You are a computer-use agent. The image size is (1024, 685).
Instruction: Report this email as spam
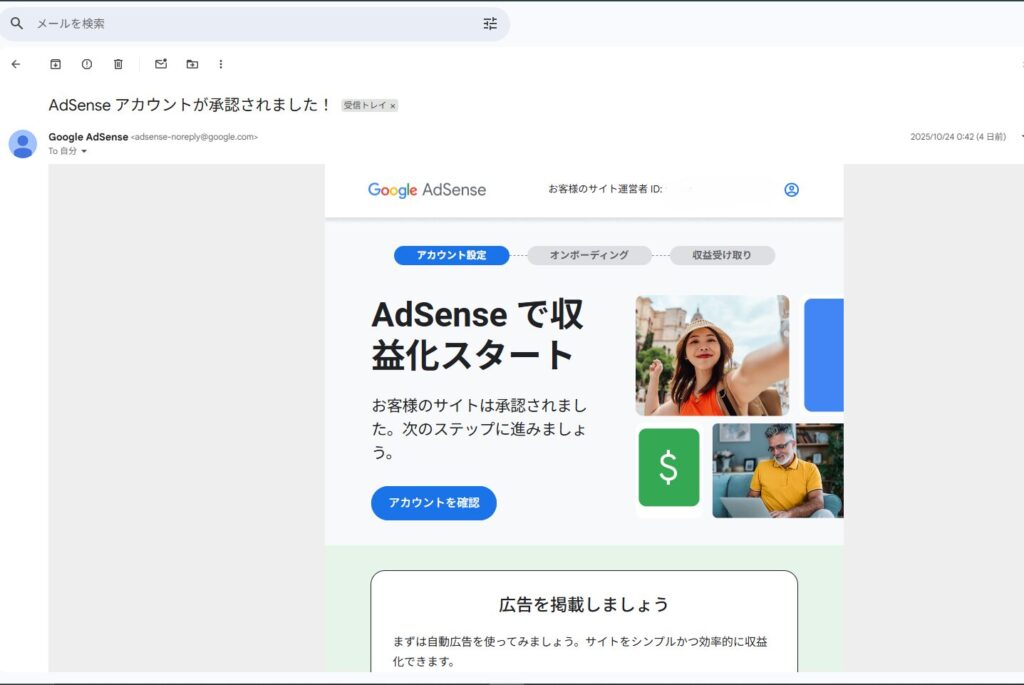pyautogui.click(x=87, y=64)
